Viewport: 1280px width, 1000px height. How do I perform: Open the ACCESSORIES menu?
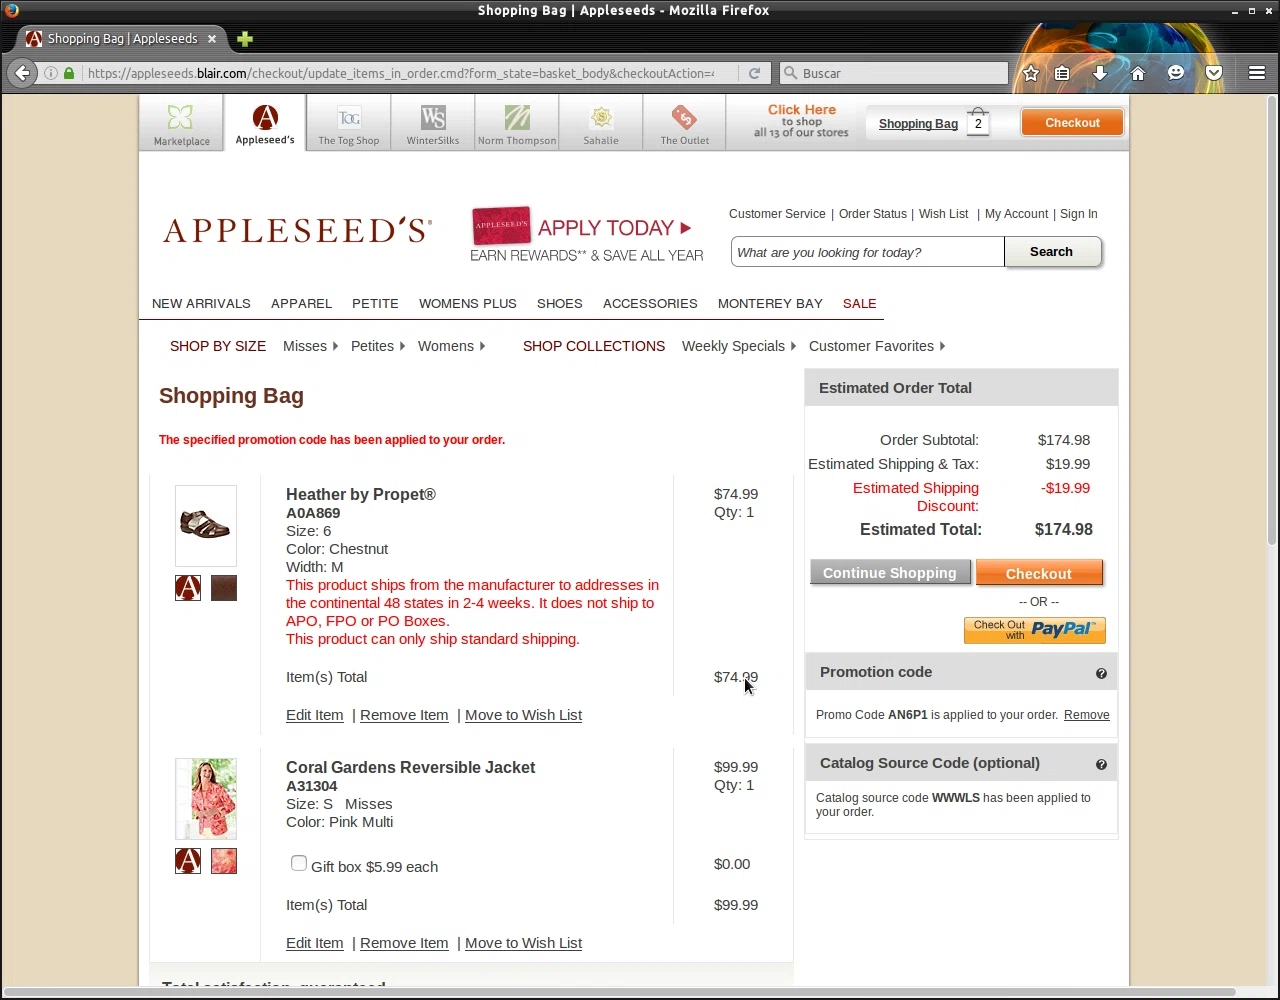click(x=650, y=303)
